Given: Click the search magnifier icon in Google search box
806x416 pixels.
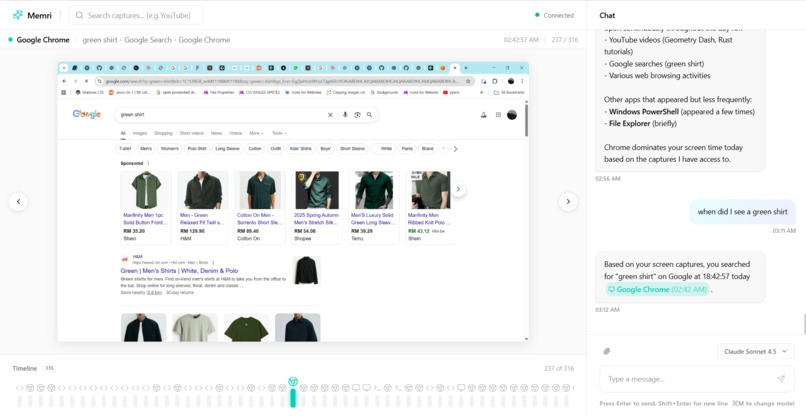Looking at the screenshot, I should click(x=369, y=115).
